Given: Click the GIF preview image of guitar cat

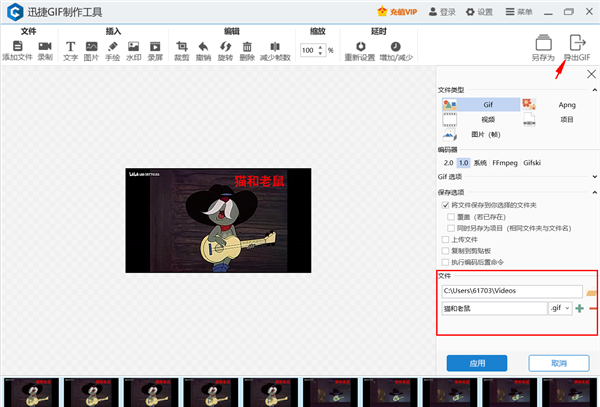Looking at the screenshot, I should click(218, 220).
